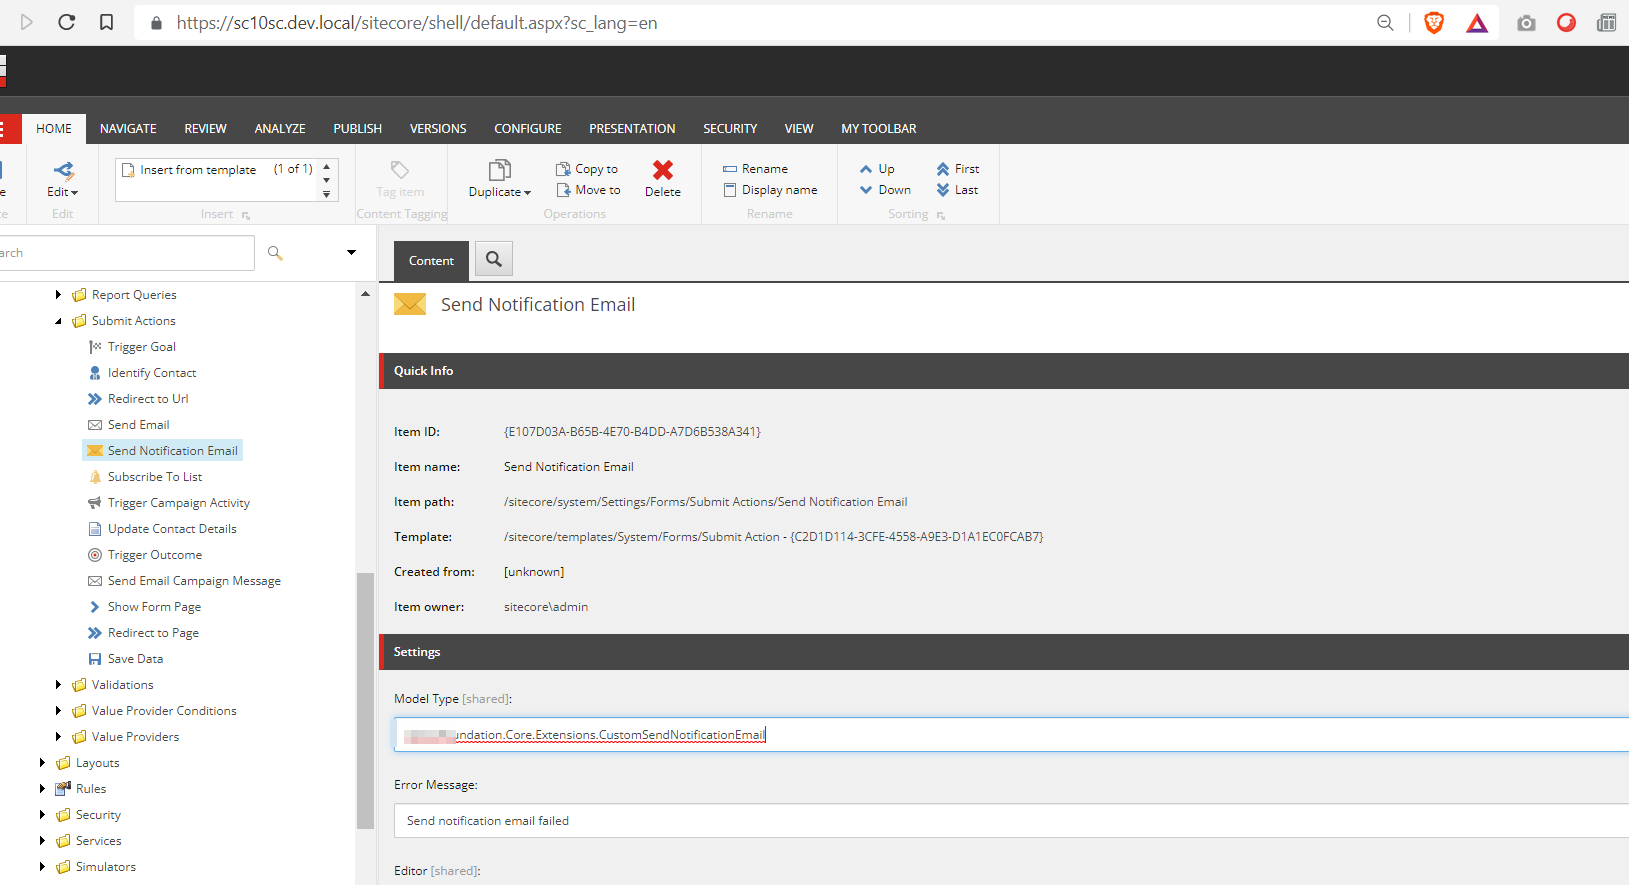Screen dimensions: 1629x885
Task: Click the camera screenshot extension icon
Action: tap(1526, 22)
